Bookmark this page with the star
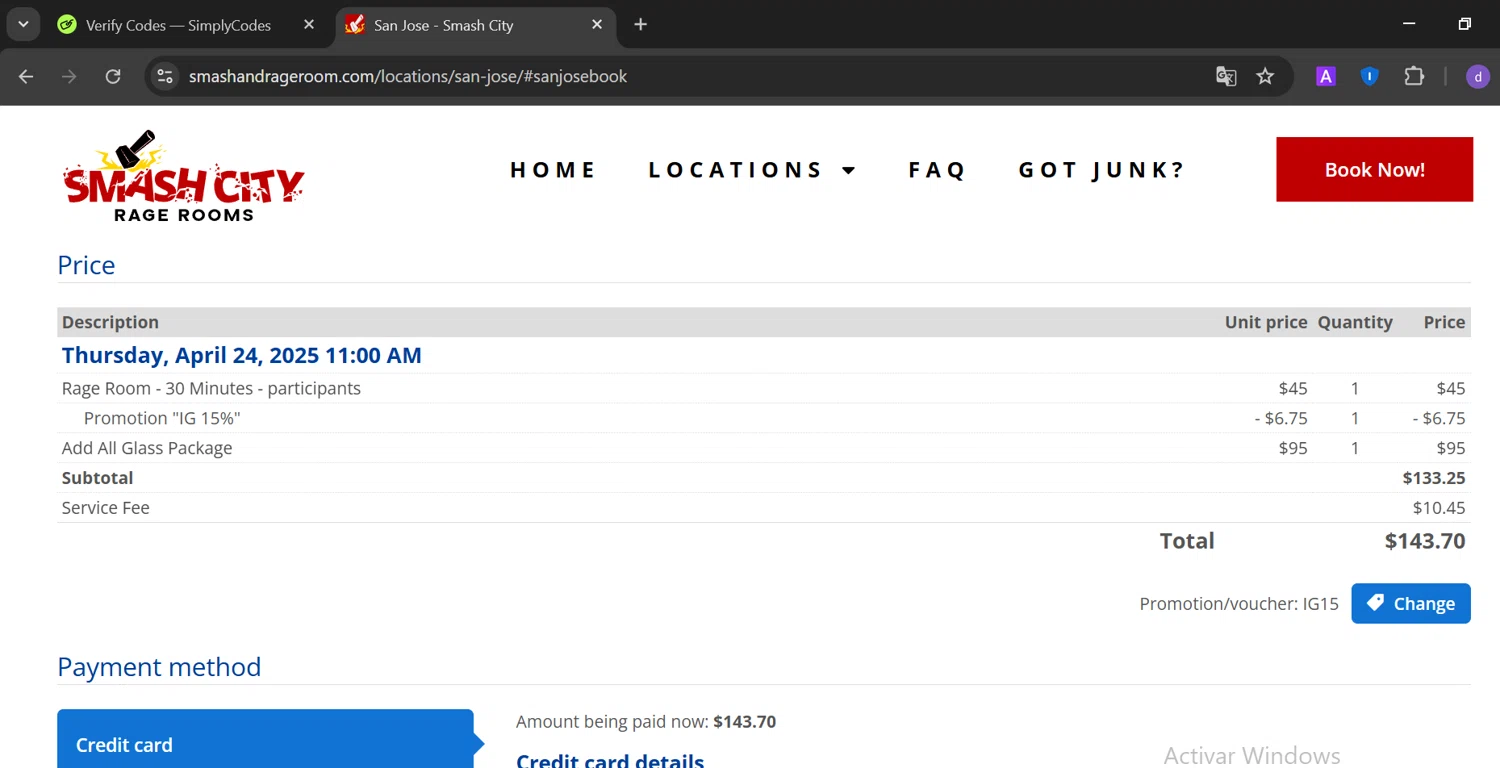The image size is (1500, 768). (1265, 76)
